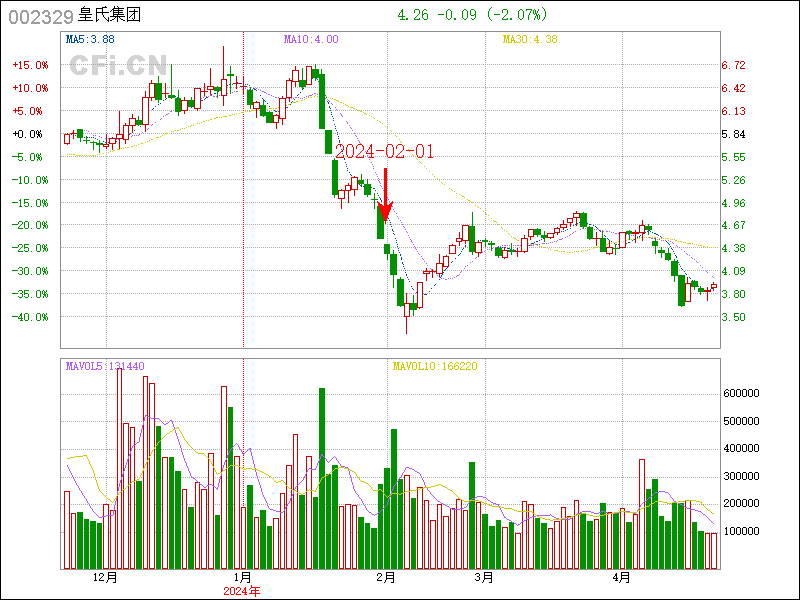Click the 4.38 price axis label
The width and height of the screenshot is (800, 600).
[733, 248]
